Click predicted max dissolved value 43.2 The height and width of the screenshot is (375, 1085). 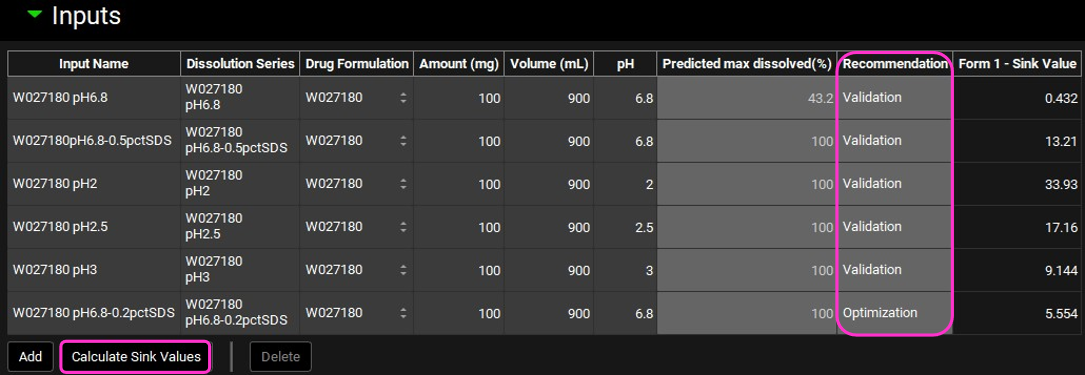(747, 98)
